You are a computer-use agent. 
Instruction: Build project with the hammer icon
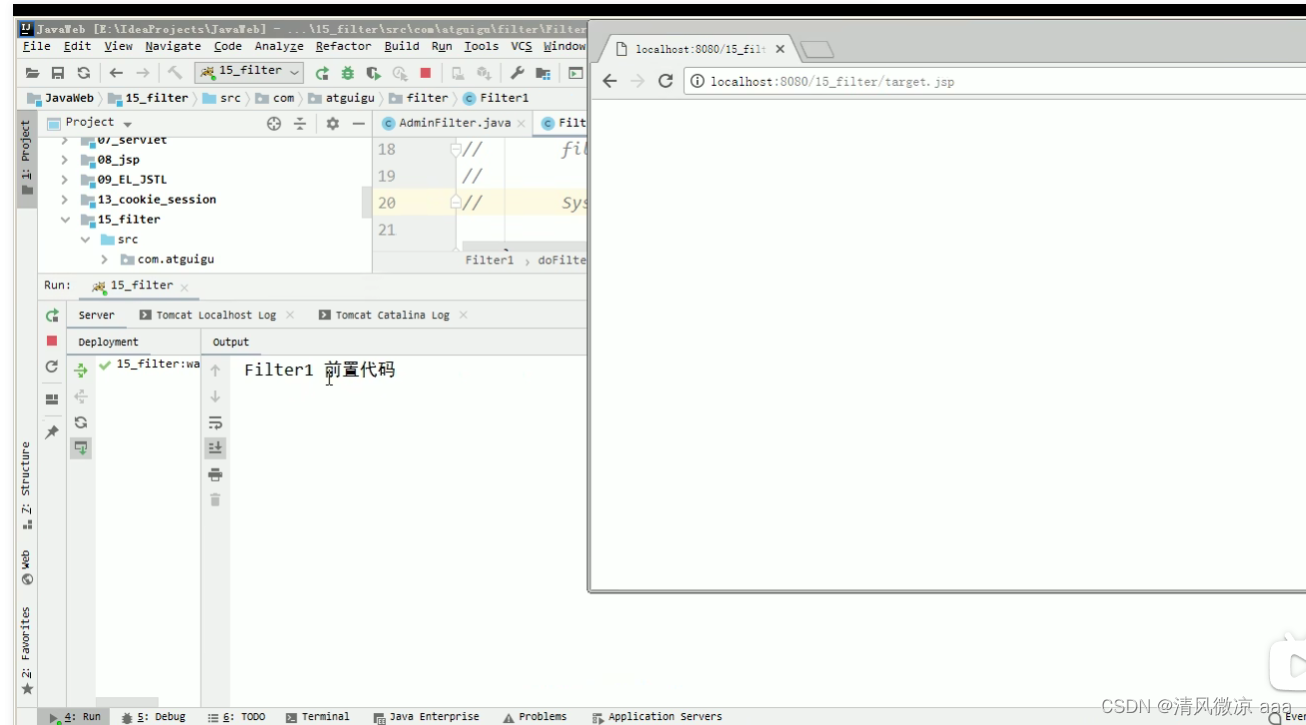175,73
